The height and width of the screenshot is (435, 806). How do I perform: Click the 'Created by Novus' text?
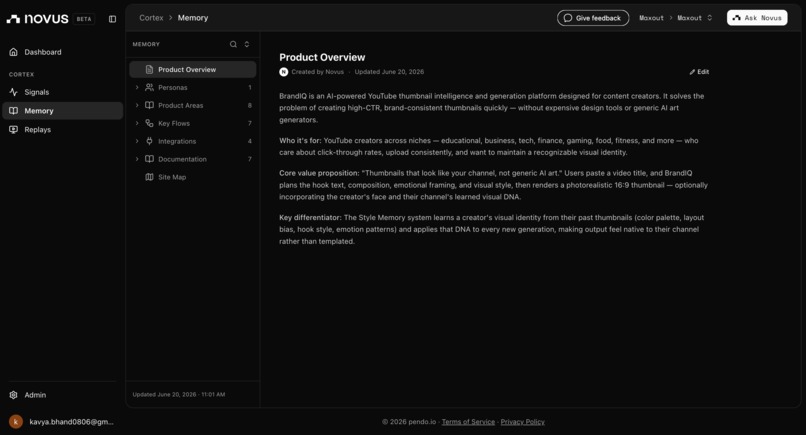[x=317, y=72]
